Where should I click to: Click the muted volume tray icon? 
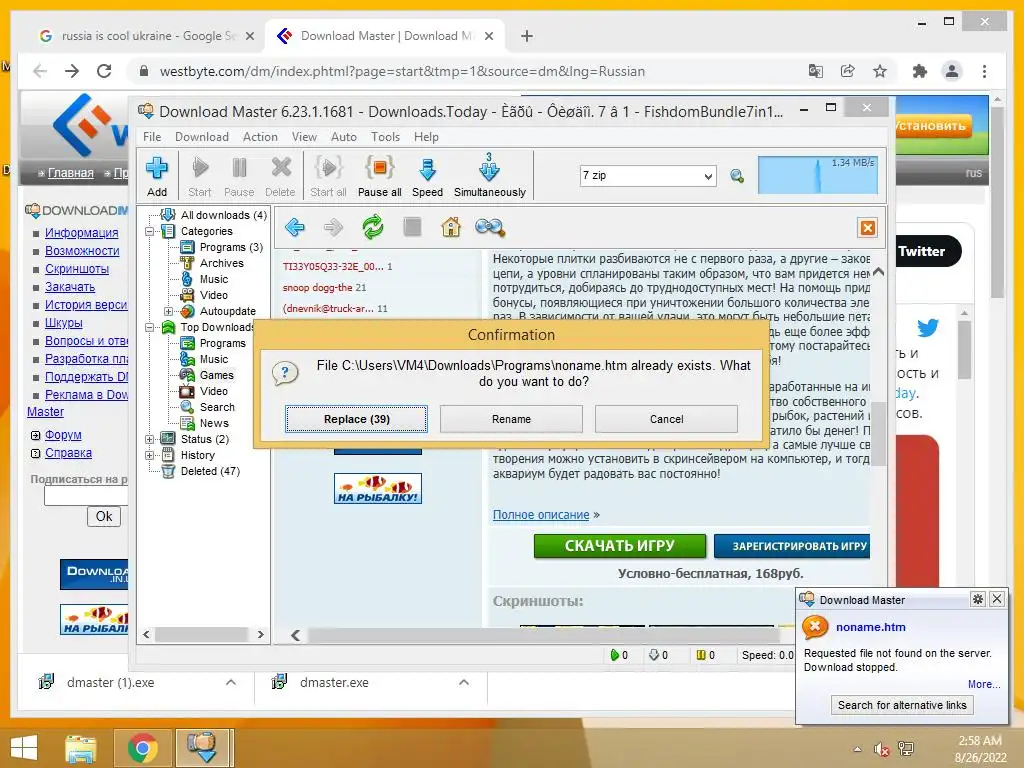[x=882, y=749]
